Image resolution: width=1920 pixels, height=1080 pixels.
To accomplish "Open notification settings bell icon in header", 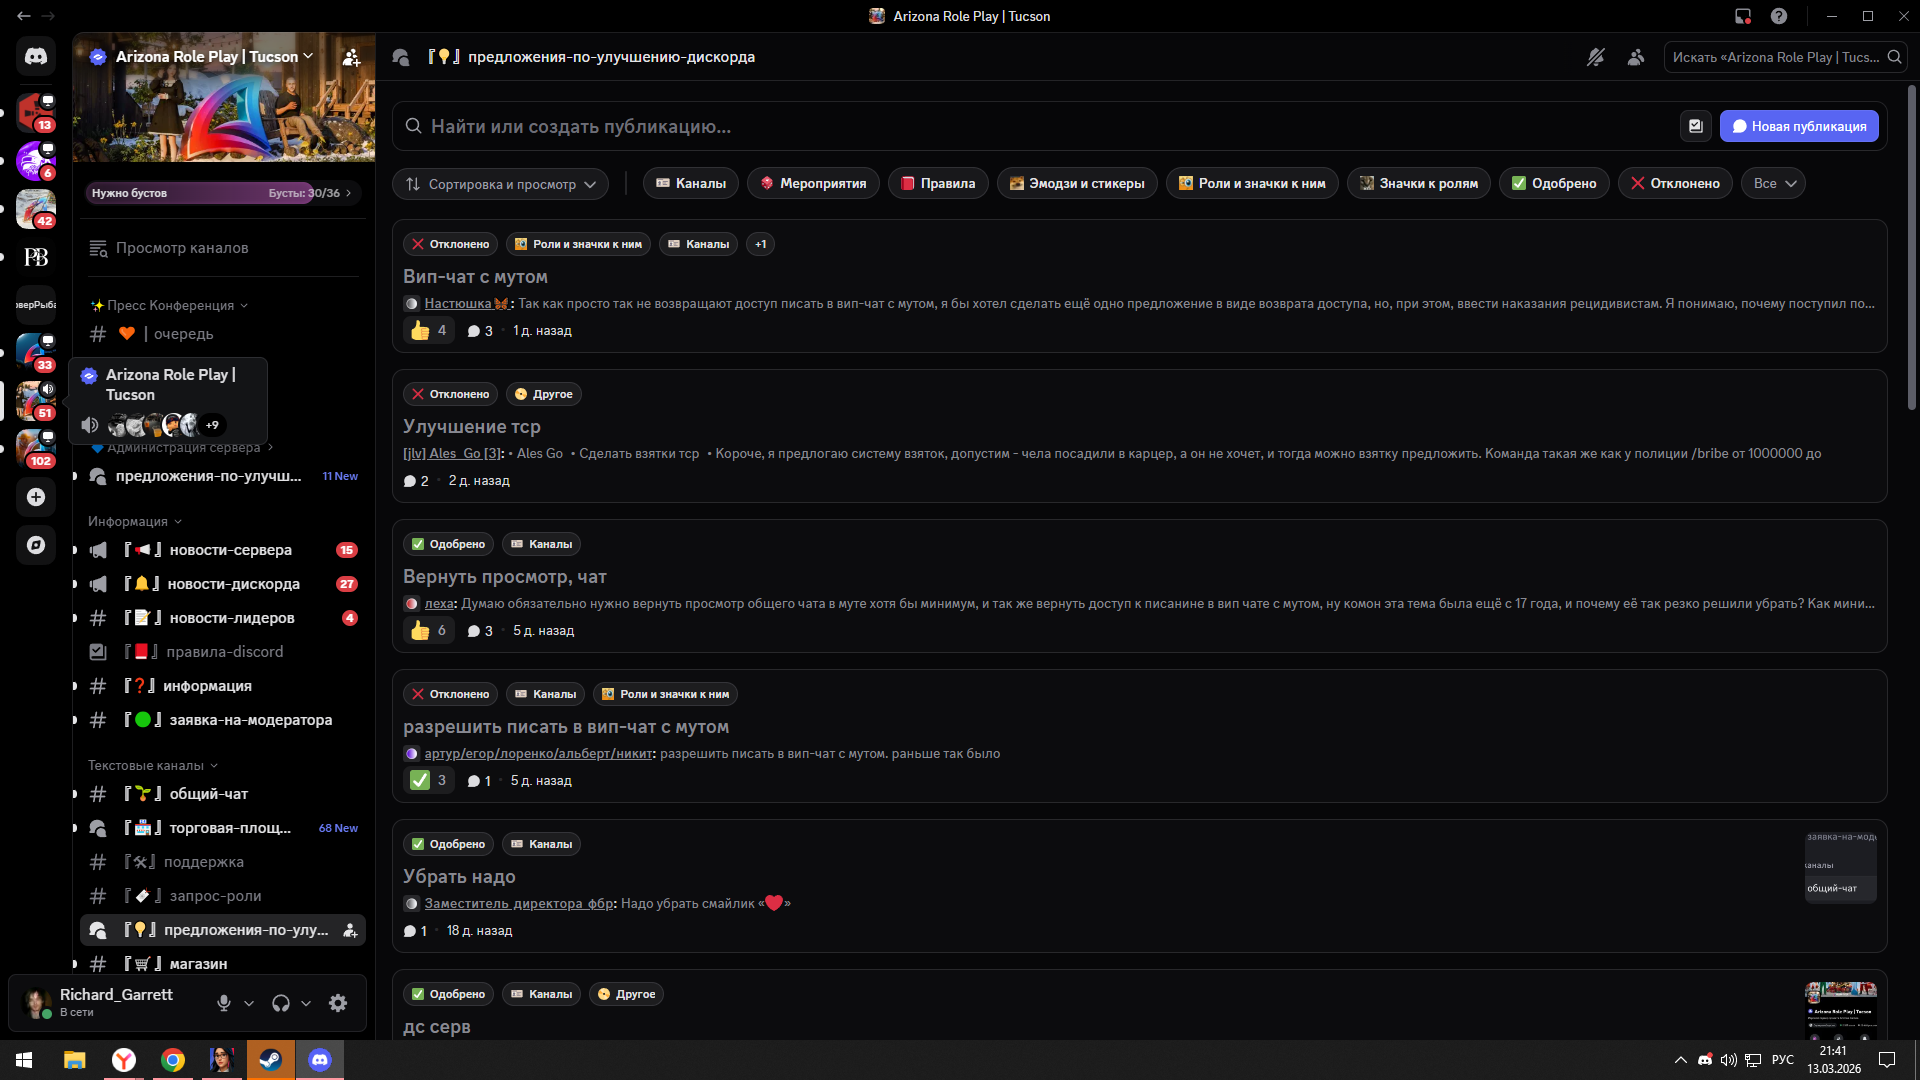I will [x=1595, y=57].
